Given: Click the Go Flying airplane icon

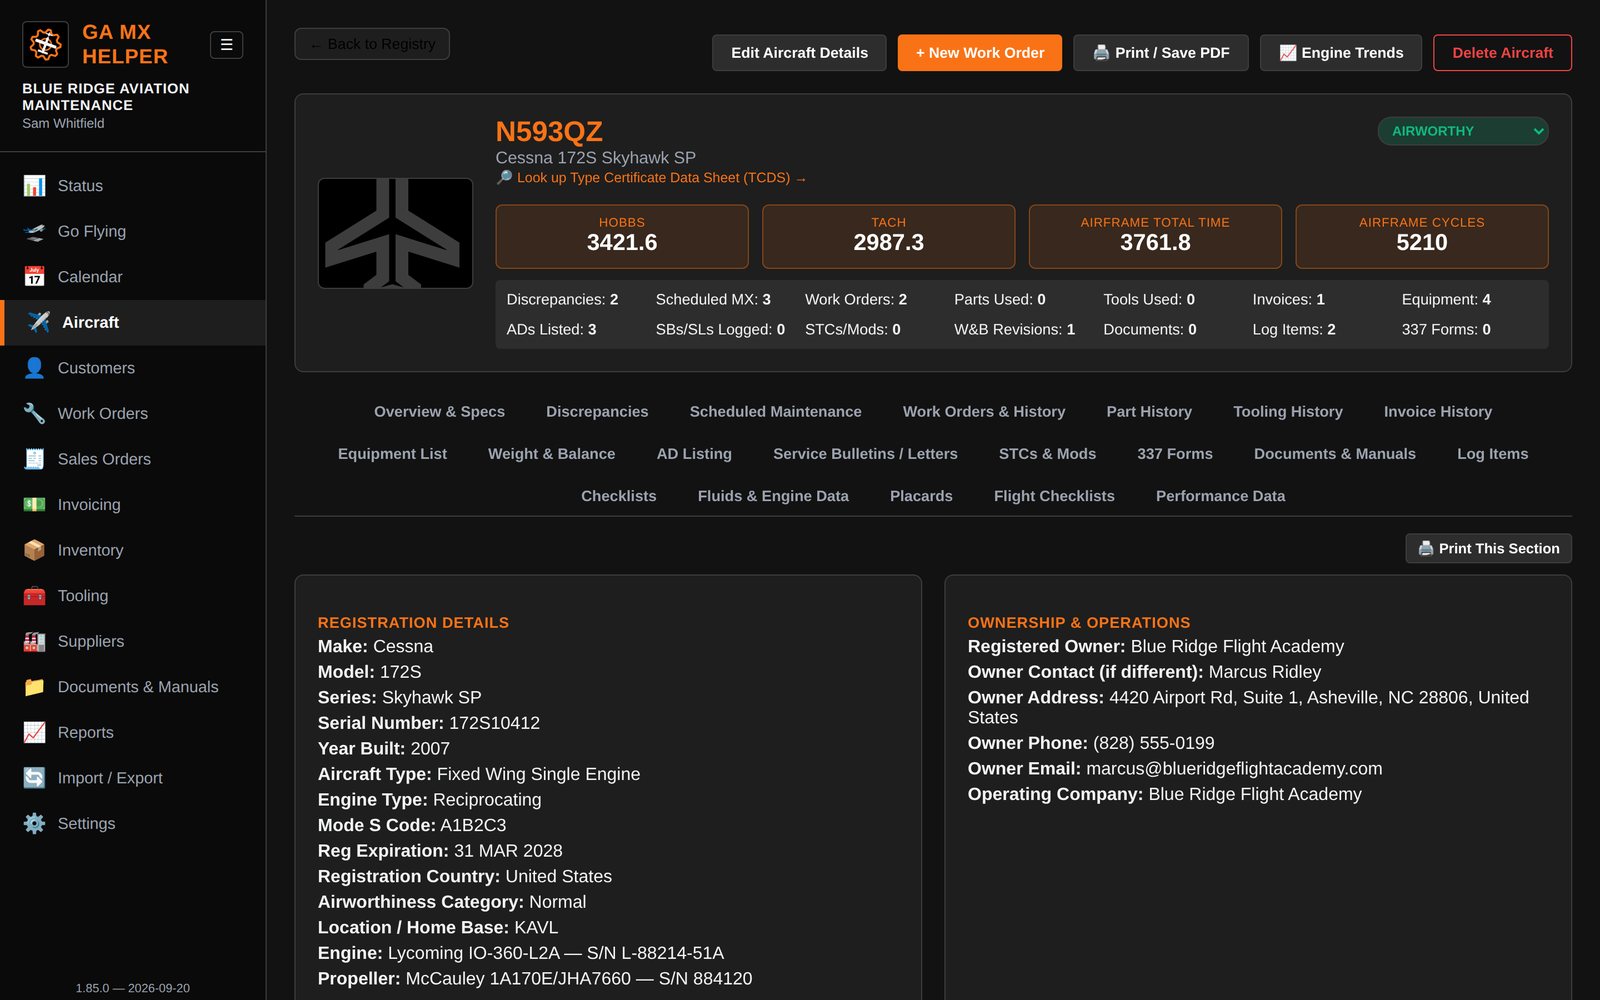Looking at the screenshot, I should click(34, 231).
